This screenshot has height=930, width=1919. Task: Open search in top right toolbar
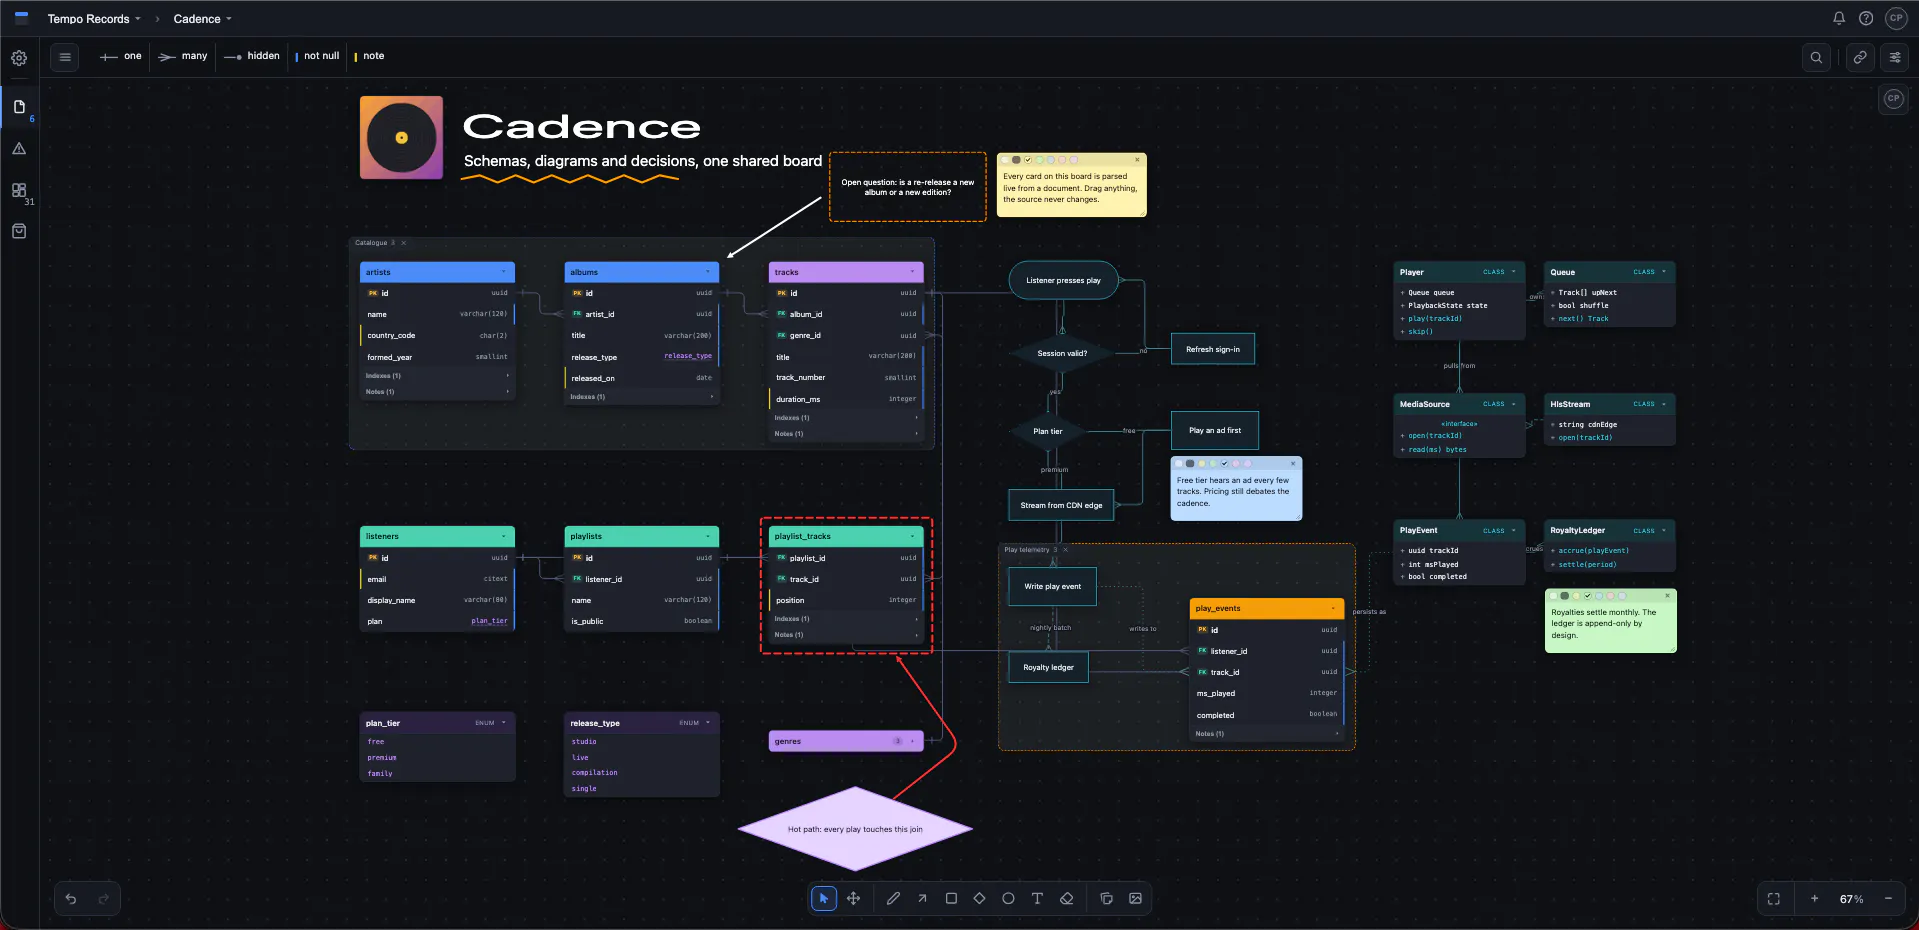tap(1816, 57)
